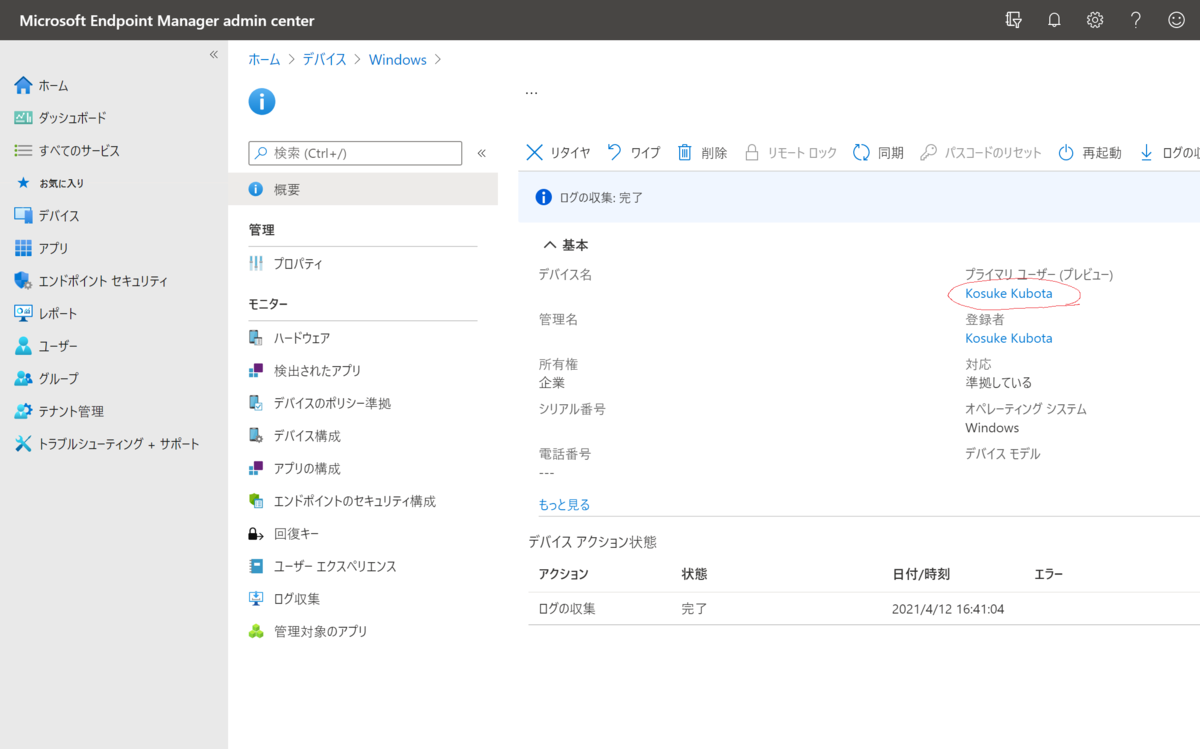Click the 削除 toolbar button

point(702,153)
